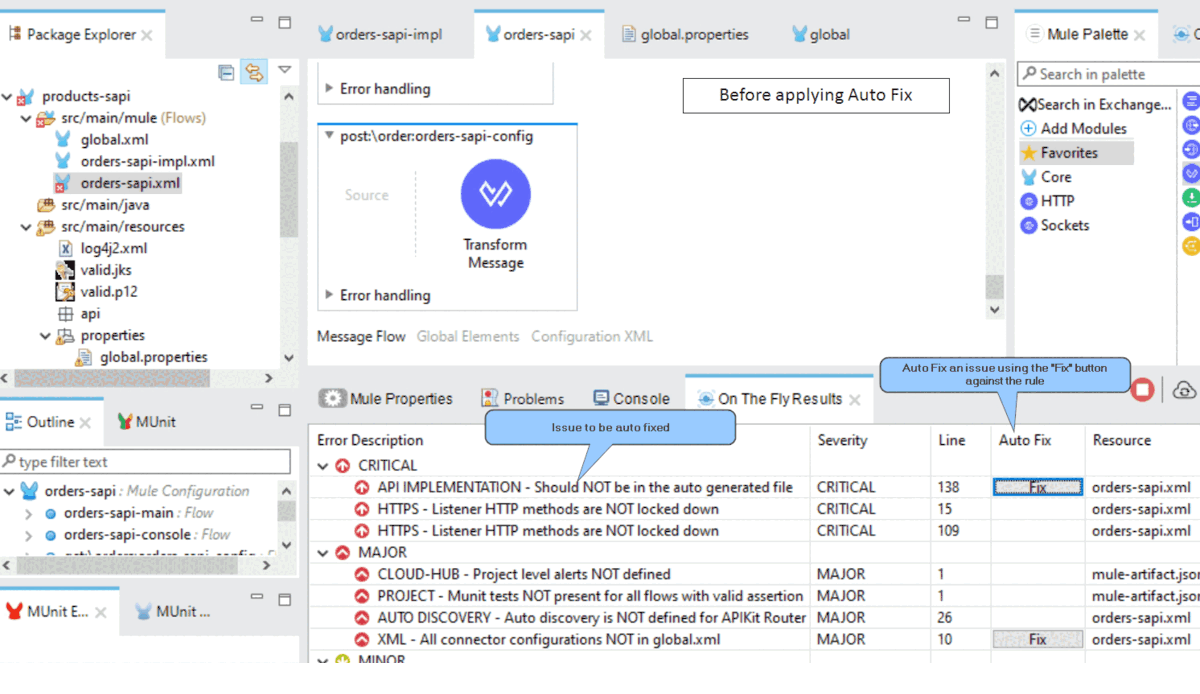Click Collapse All icon in Package Explorer
The height and width of the screenshot is (694, 1200).
pos(226,72)
